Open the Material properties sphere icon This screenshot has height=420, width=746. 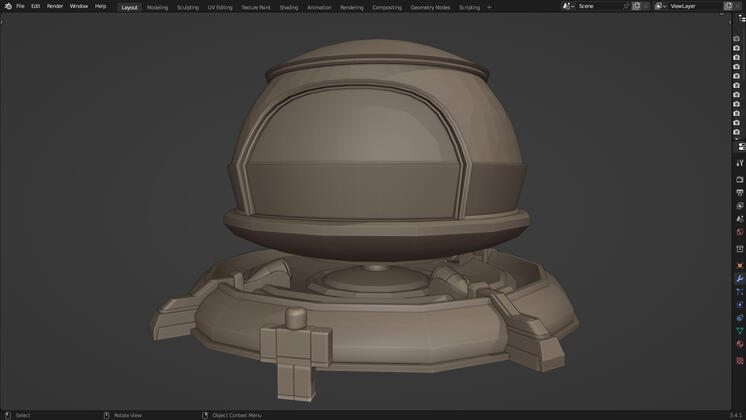point(739,344)
